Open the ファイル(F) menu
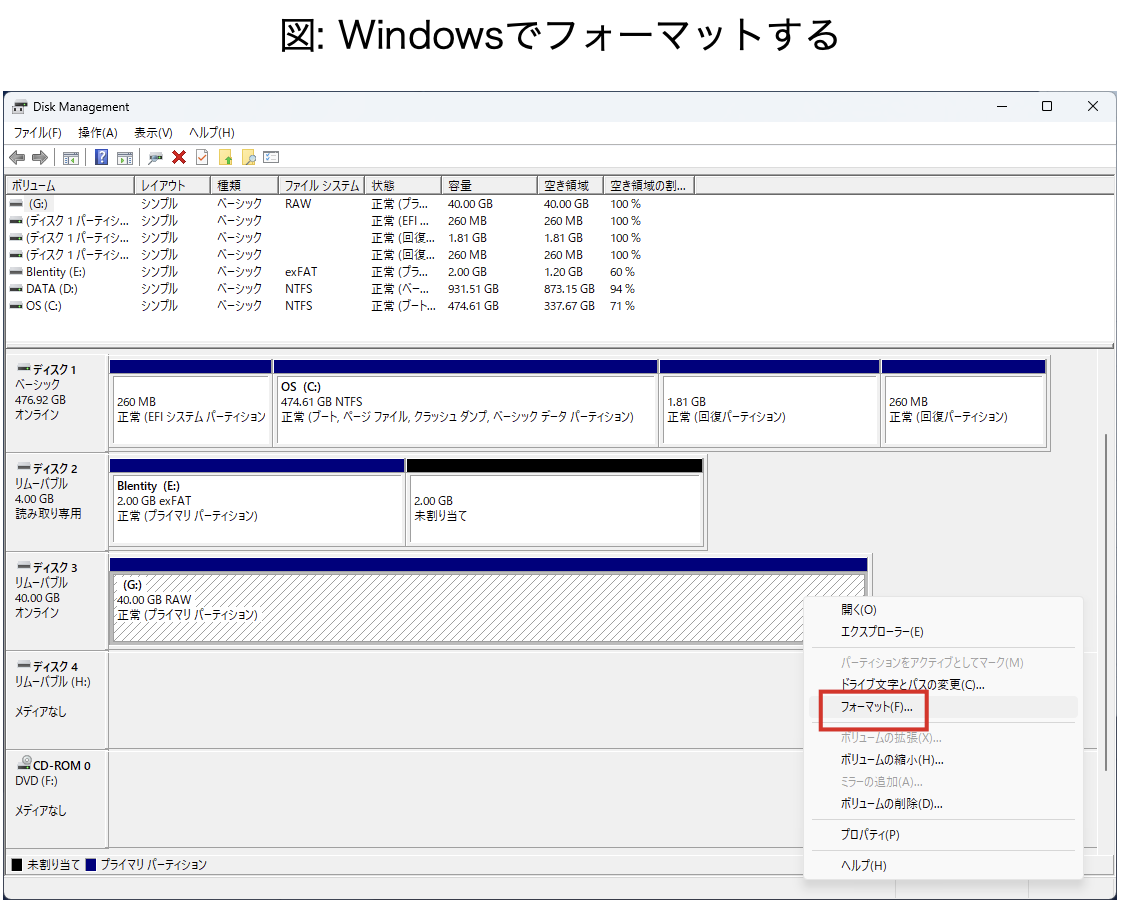The image size is (1121, 900). pos(38,132)
